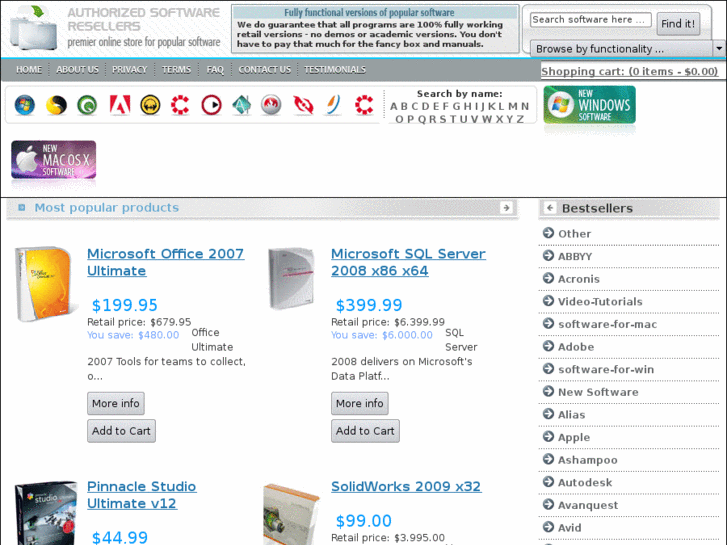
Task: Click the red Adobe logo icon
Action: click(x=120, y=105)
